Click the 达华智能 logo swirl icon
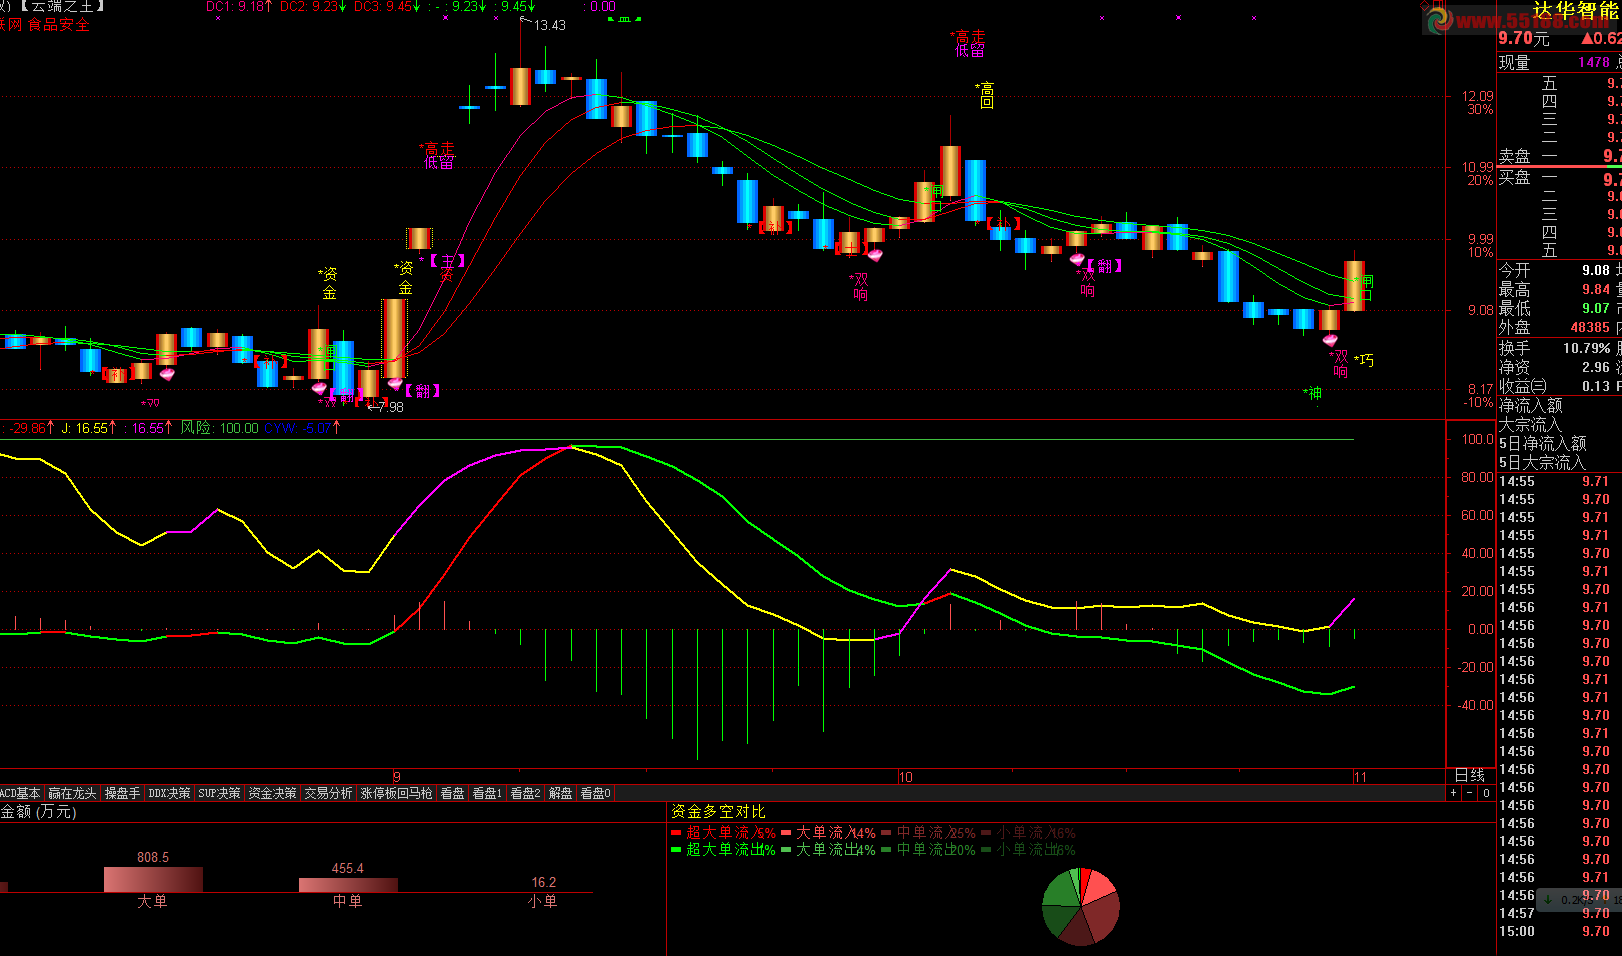The image size is (1622, 956). 1437,19
